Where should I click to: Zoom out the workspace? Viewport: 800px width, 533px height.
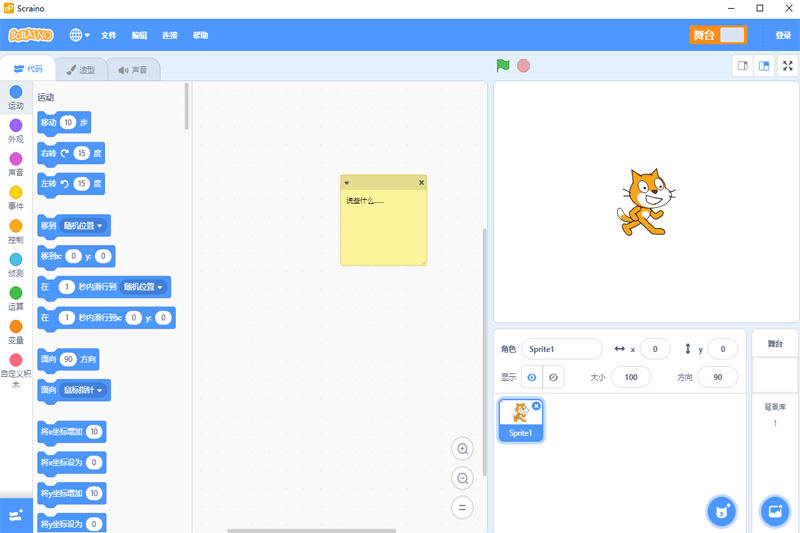tap(462, 478)
